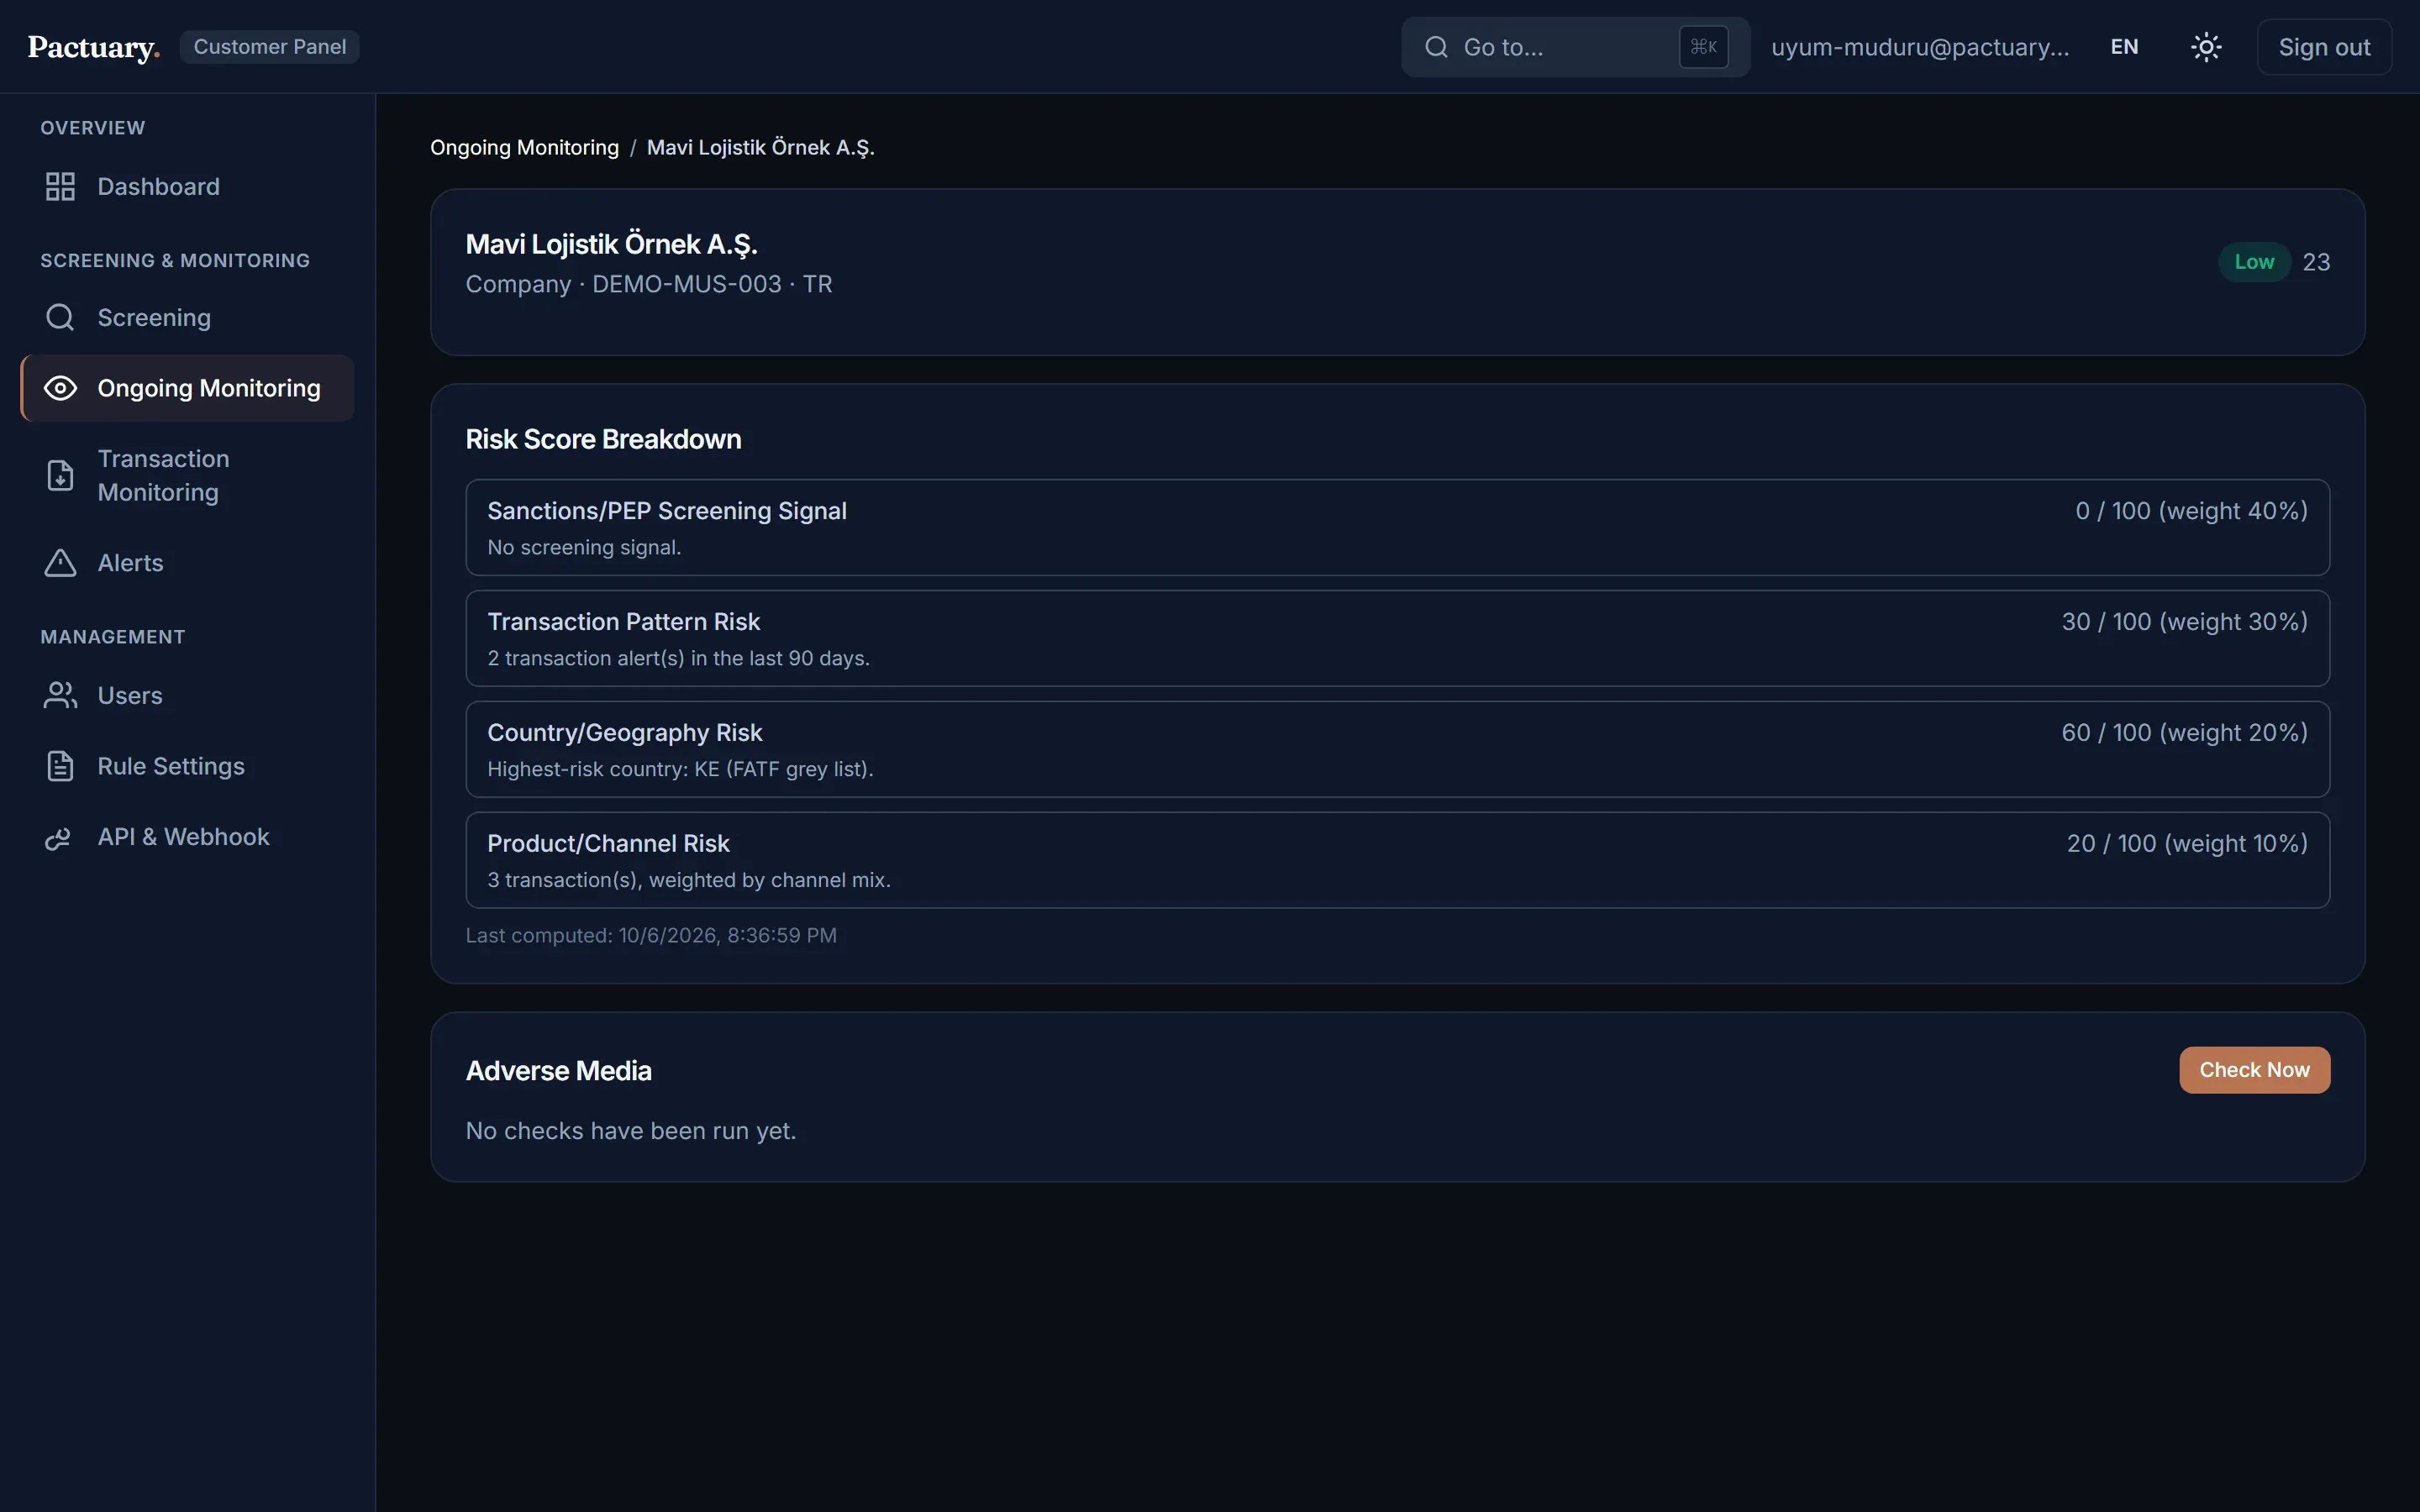
Task: Click the Transaction Monitoring file icon
Action: click(x=60, y=475)
